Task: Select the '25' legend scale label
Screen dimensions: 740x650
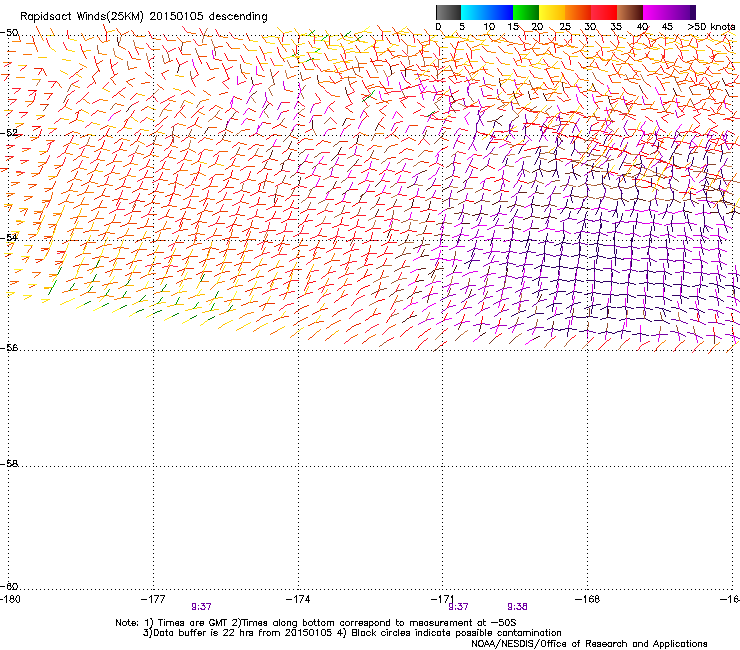Action: pyautogui.click(x=565, y=27)
